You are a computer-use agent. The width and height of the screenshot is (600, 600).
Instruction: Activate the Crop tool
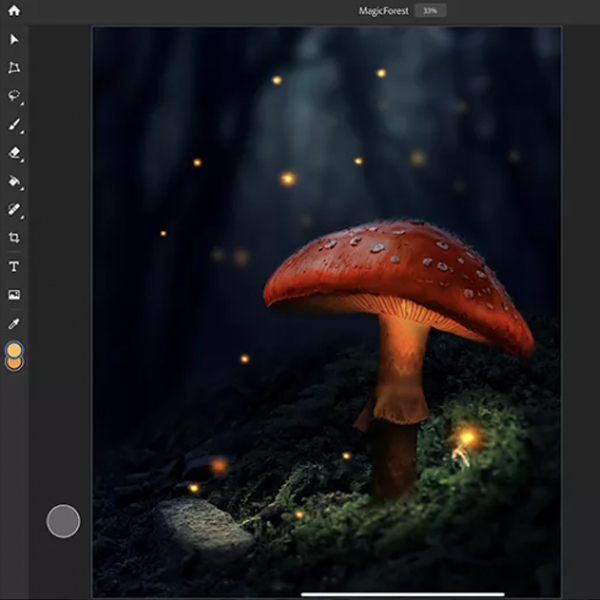pyautogui.click(x=14, y=238)
